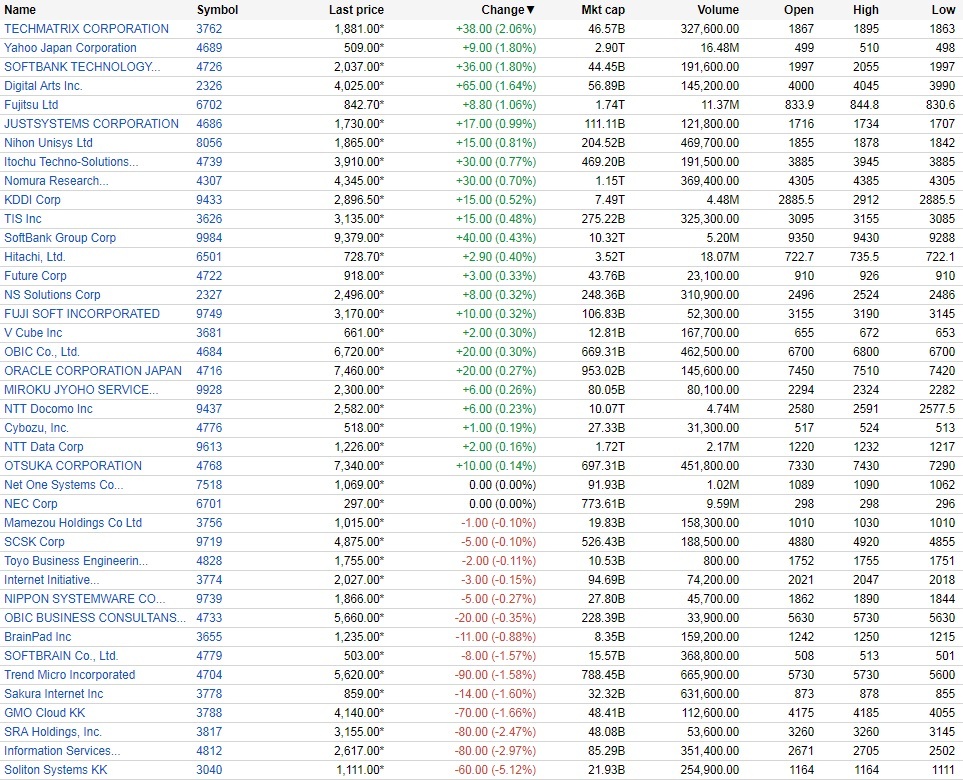The width and height of the screenshot is (963, 780).
Task: Open the Soliton Systems KK link
Action: pos(56,771)
